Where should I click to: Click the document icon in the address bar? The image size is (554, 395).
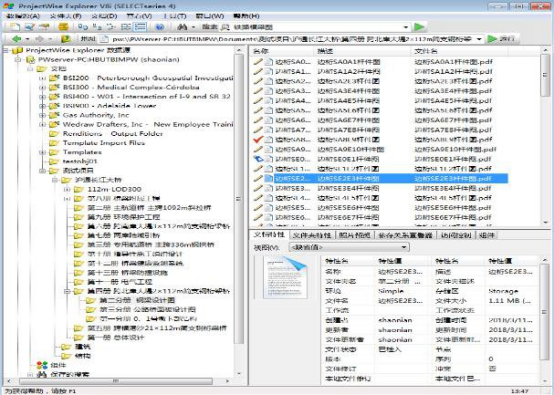(104, 39)
